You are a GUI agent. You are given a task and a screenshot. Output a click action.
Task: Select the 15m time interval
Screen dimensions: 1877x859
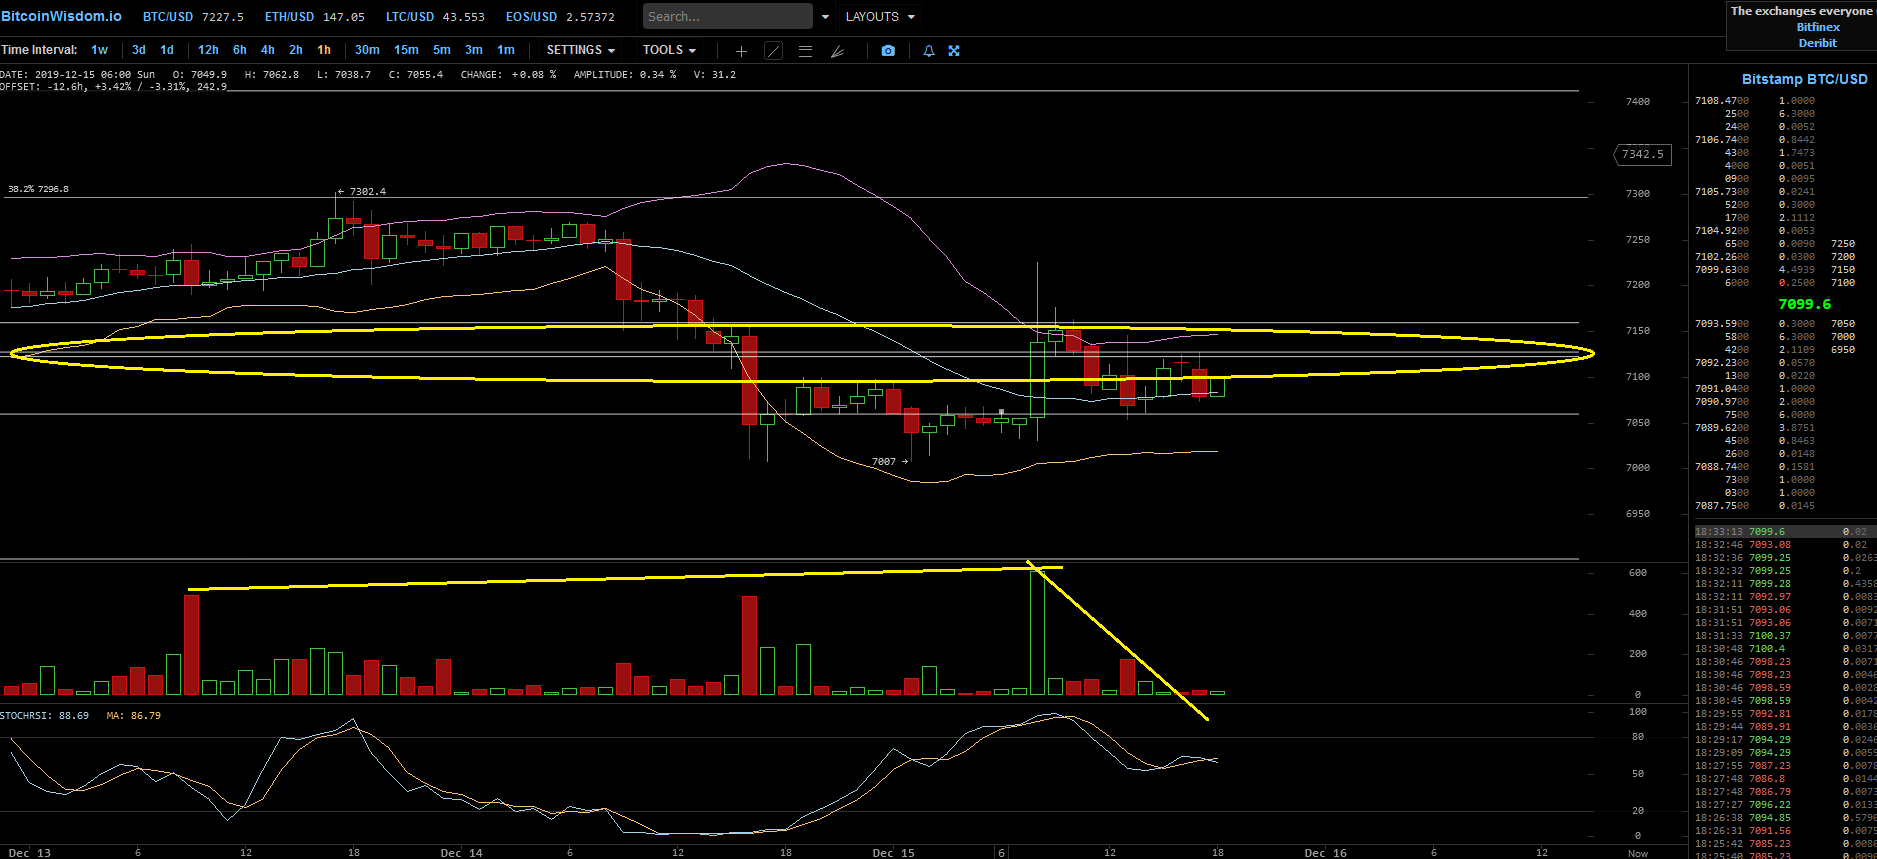(406, 50)
